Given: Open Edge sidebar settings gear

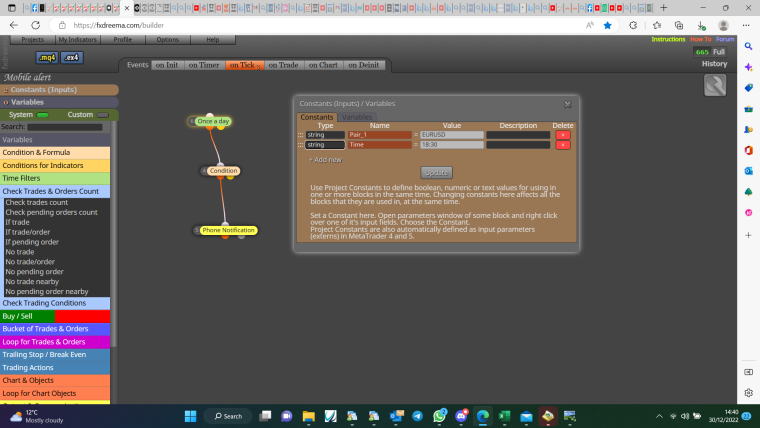Looking at the screenshot, I should pos(748,393).
